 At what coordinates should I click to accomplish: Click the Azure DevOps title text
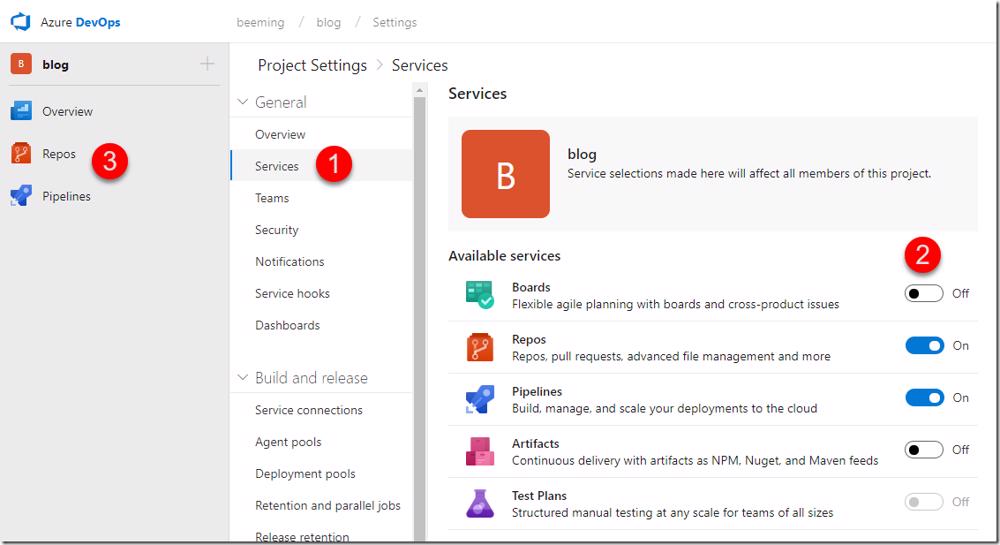click(x=80, y=22)
